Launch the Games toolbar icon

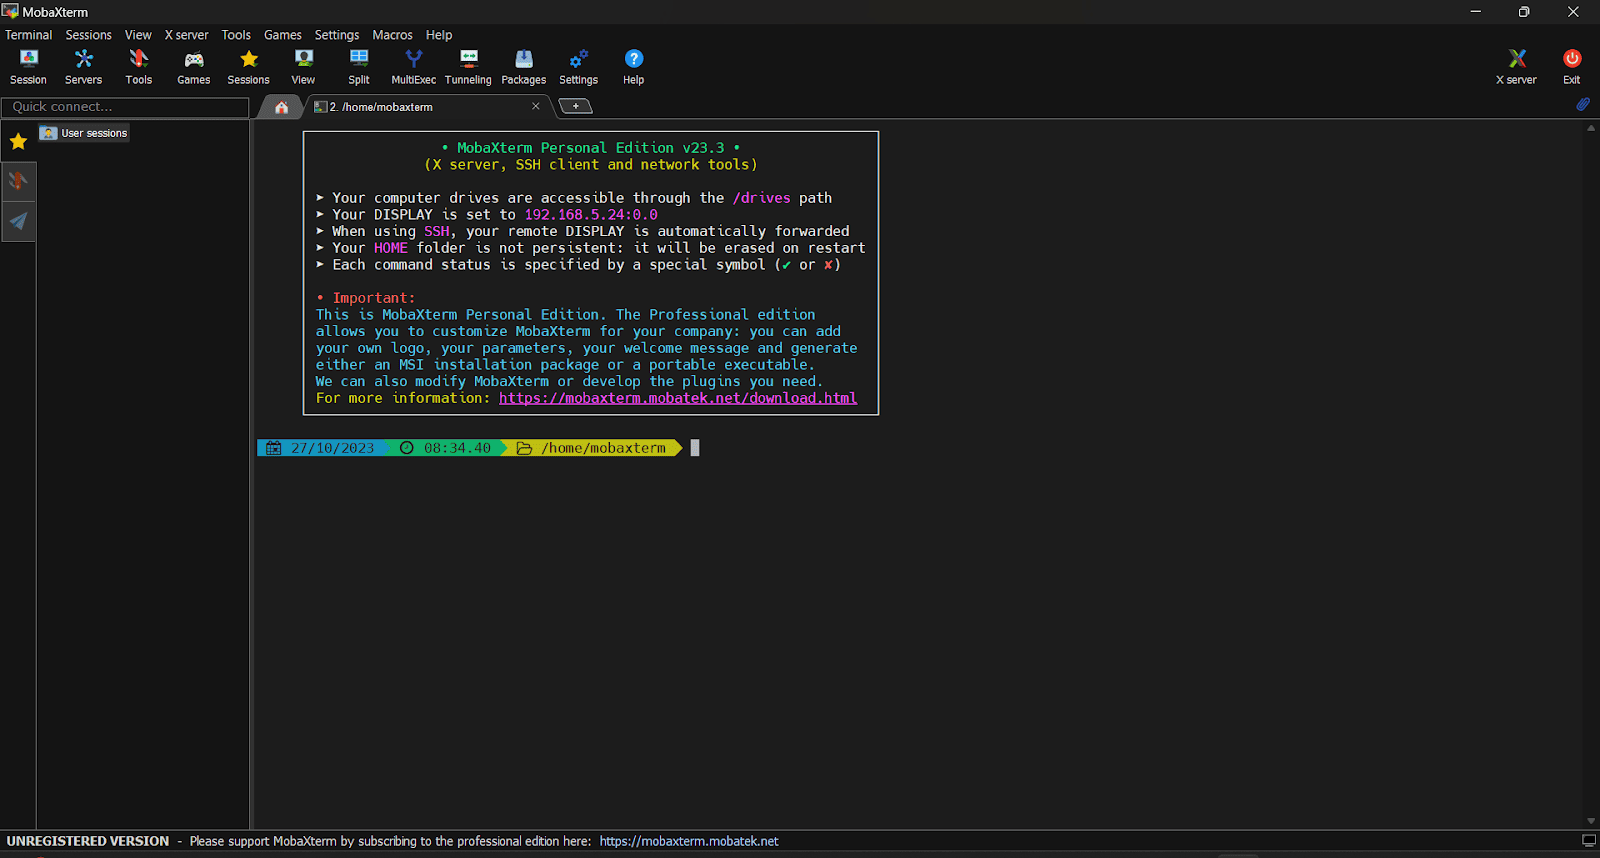click(x=194, y=67)
